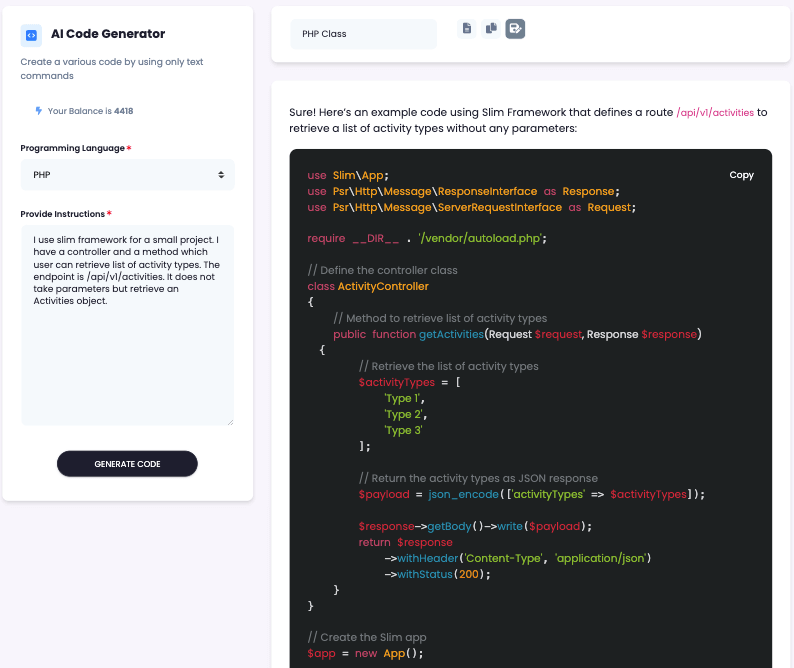
Task: Click the '// Create the Slim app' comment
Action: click(x=367, y=637)
